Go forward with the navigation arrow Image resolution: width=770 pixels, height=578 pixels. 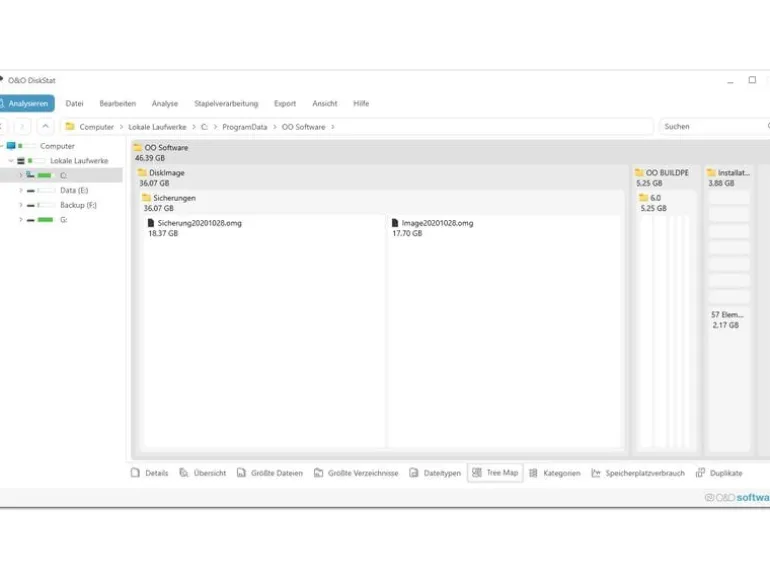pyautogui.click(x=22, y=127)
